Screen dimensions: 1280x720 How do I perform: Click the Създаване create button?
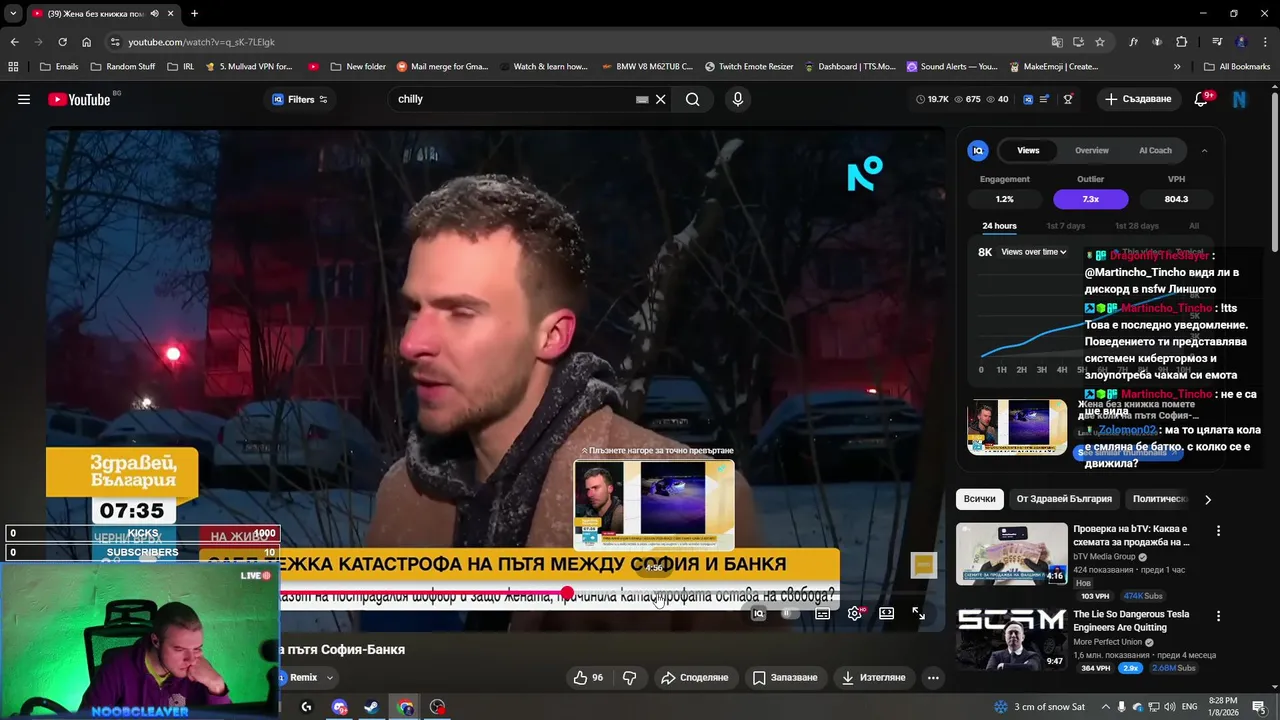click(x=1138, y=99)
